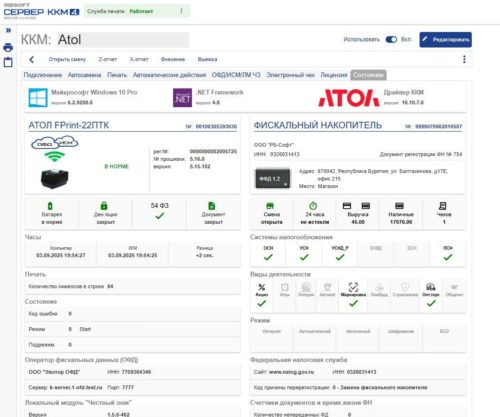
Task: Select the Состояние tab
Action: coord(368,75)
